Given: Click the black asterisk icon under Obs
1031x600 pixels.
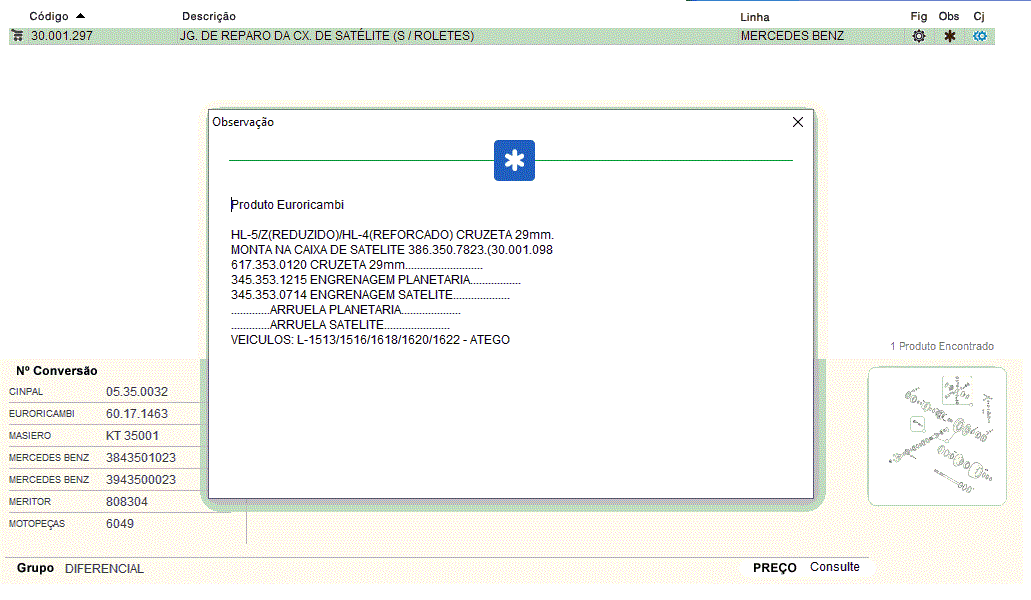Looking at the screenshot, I should (x=949, y=36).
